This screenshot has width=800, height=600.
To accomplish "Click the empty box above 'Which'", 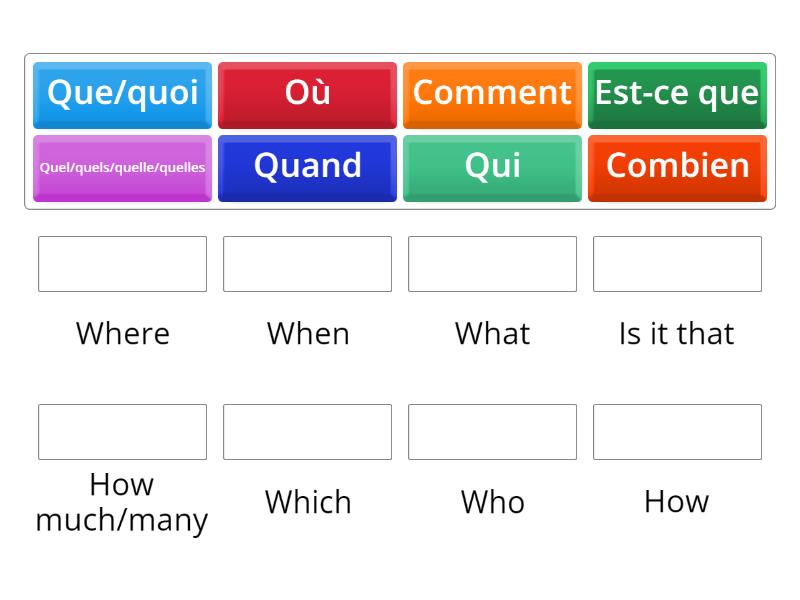I will pyautogui.click(x=307, y=432).
